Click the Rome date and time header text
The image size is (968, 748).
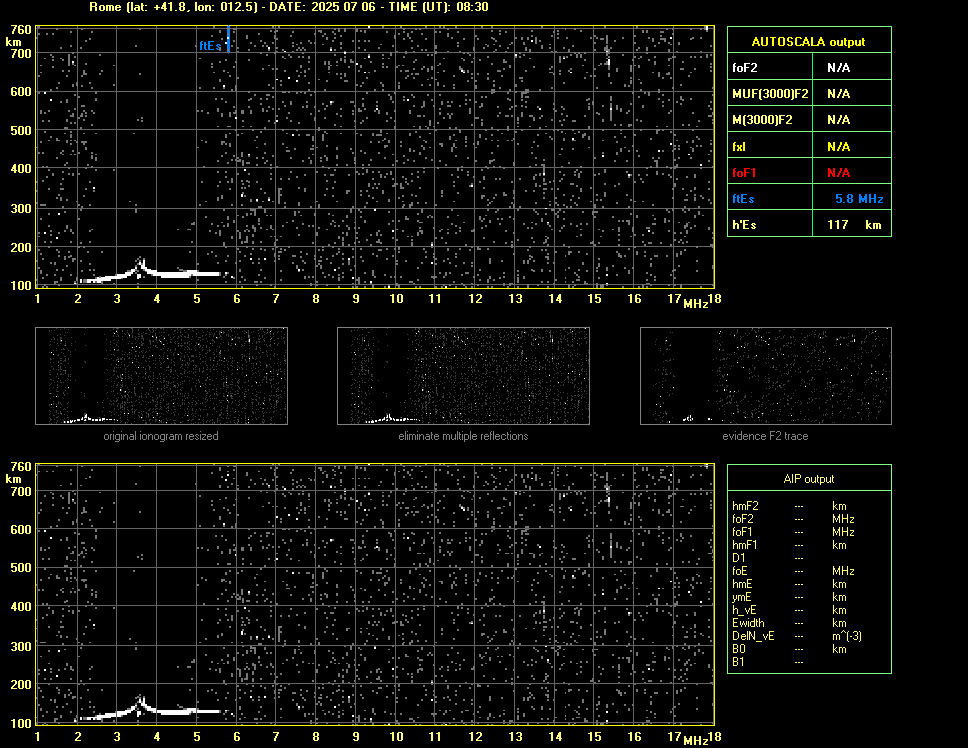pyautogui.click(x=289, y=7)
